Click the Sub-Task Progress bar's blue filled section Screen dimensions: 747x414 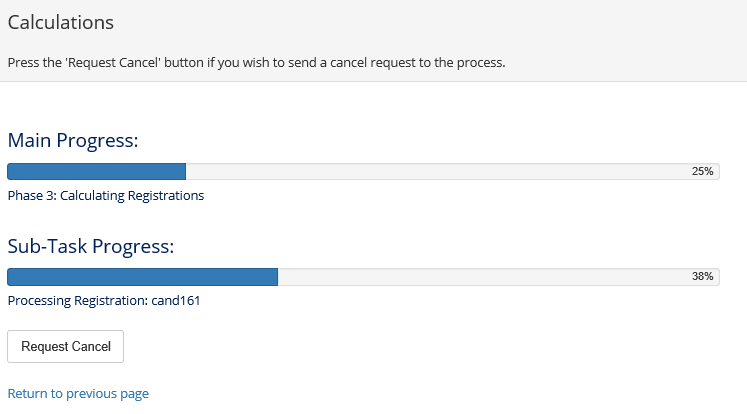pyautogui.click(x=142, y=277)
